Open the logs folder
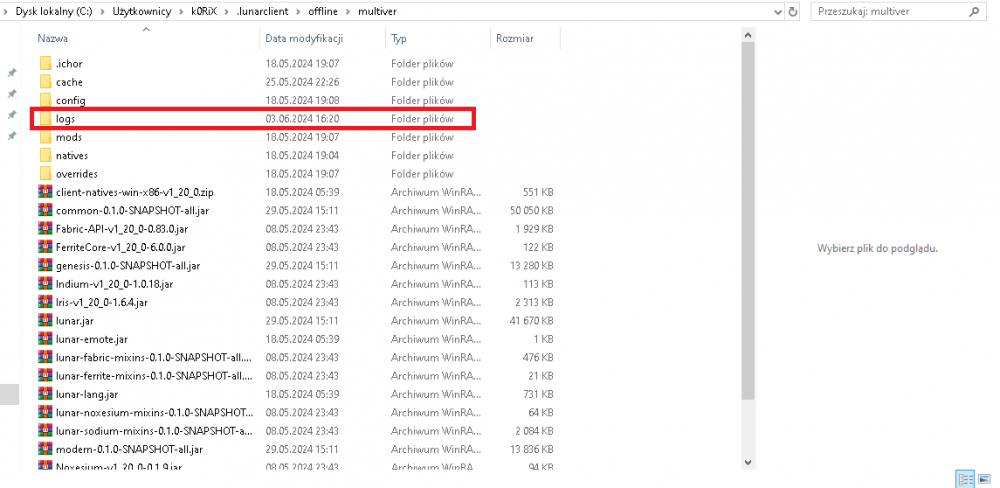This screenshot has width=1000, height=488. [x=66, y=119]
